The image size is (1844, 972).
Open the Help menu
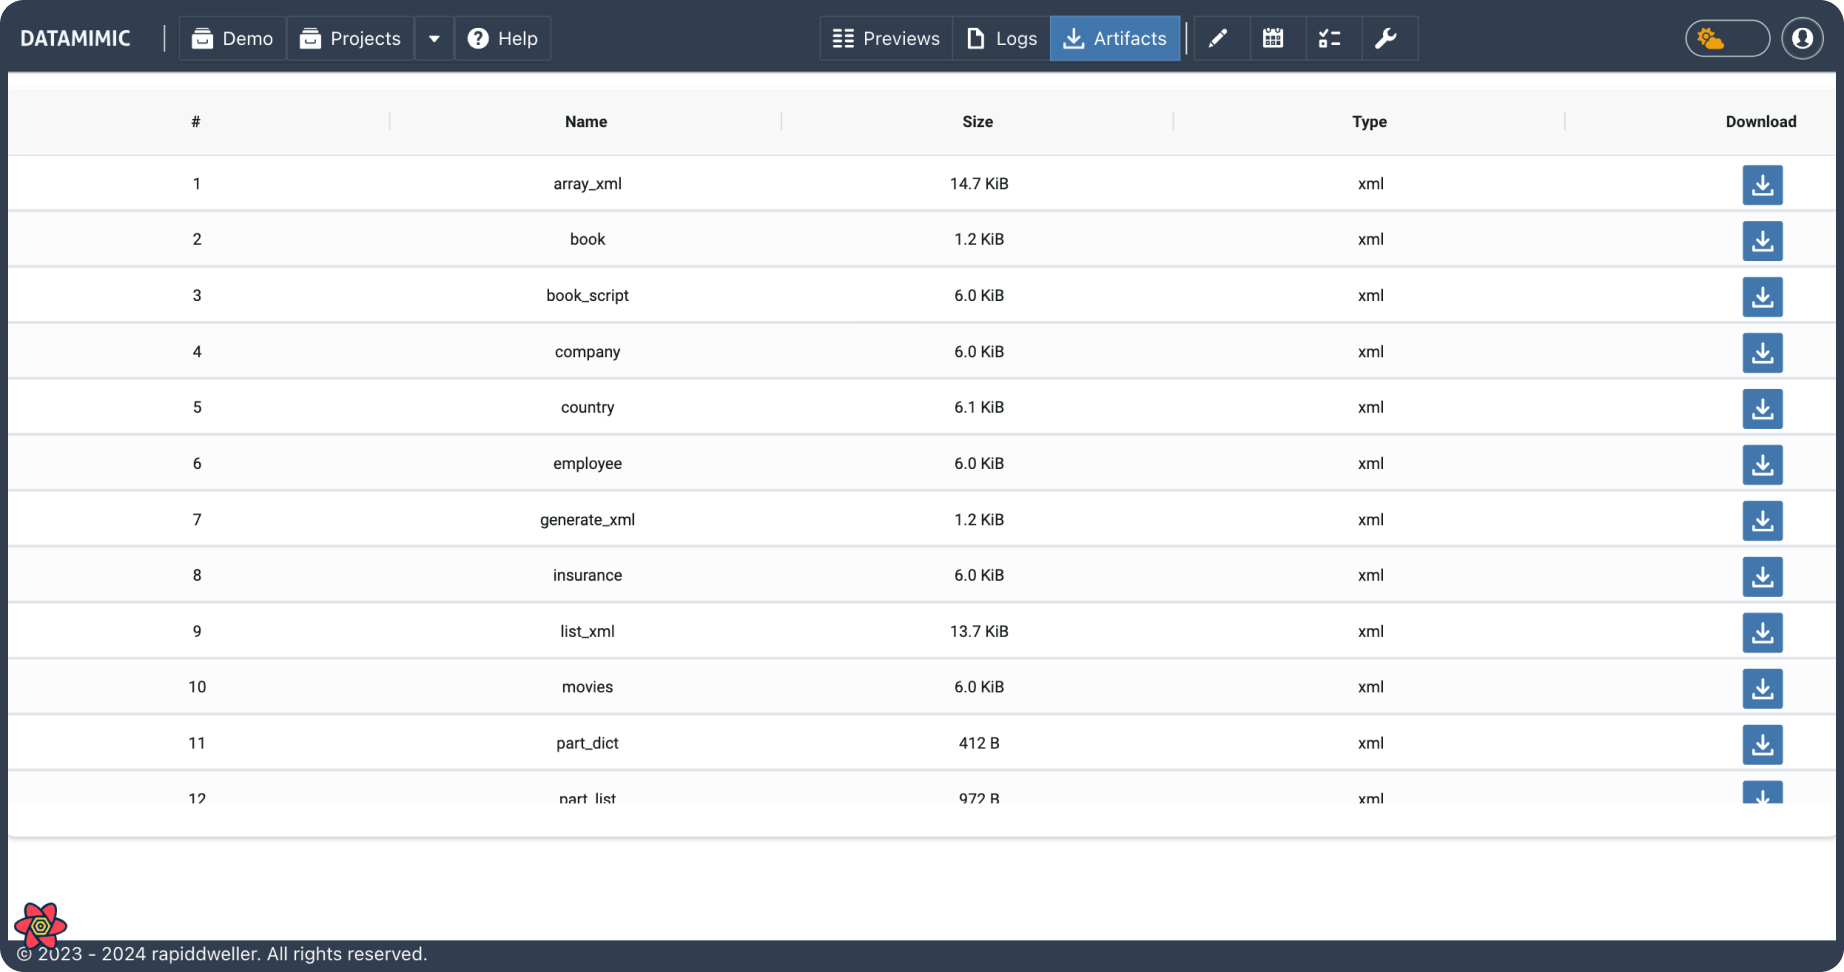pos(502,39)
